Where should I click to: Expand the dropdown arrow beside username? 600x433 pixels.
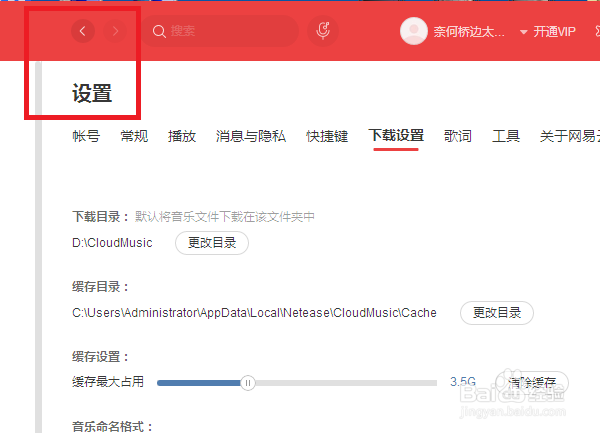point(523,32)
